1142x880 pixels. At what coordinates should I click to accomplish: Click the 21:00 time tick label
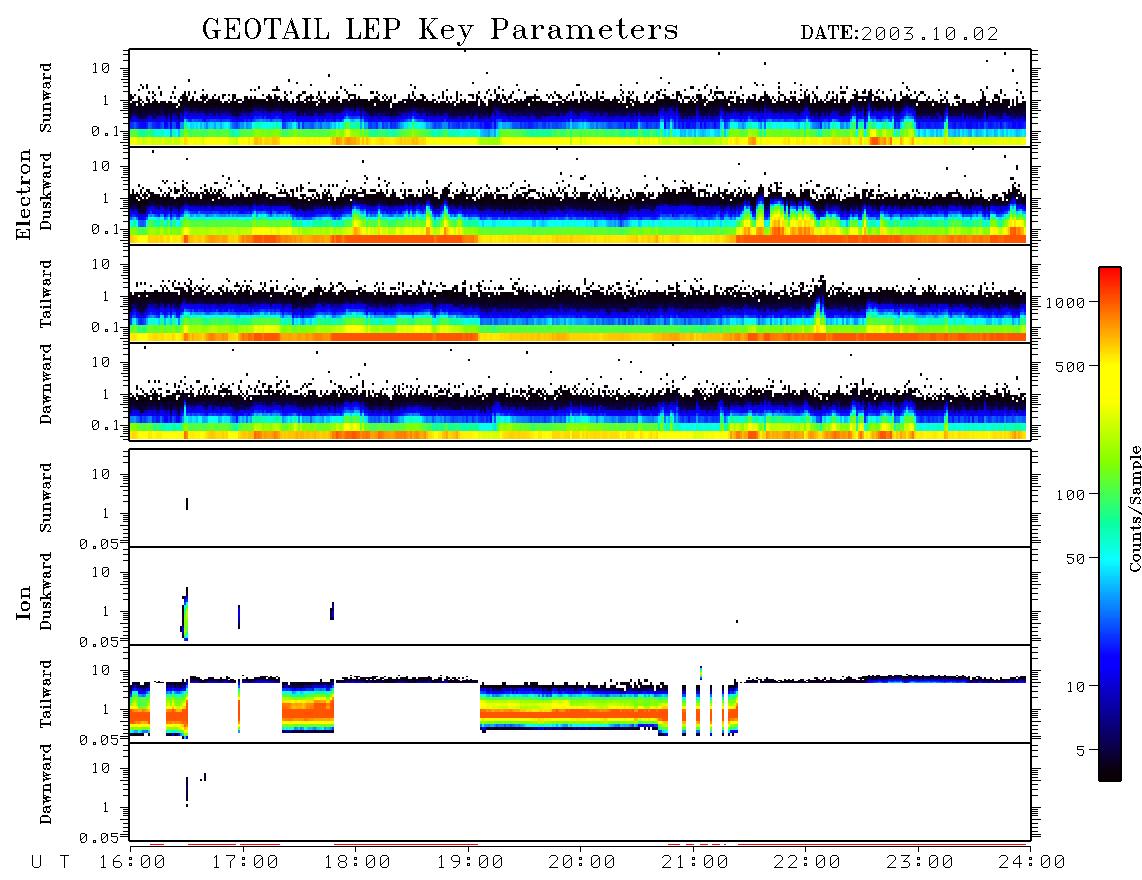(x=695, y=863)
